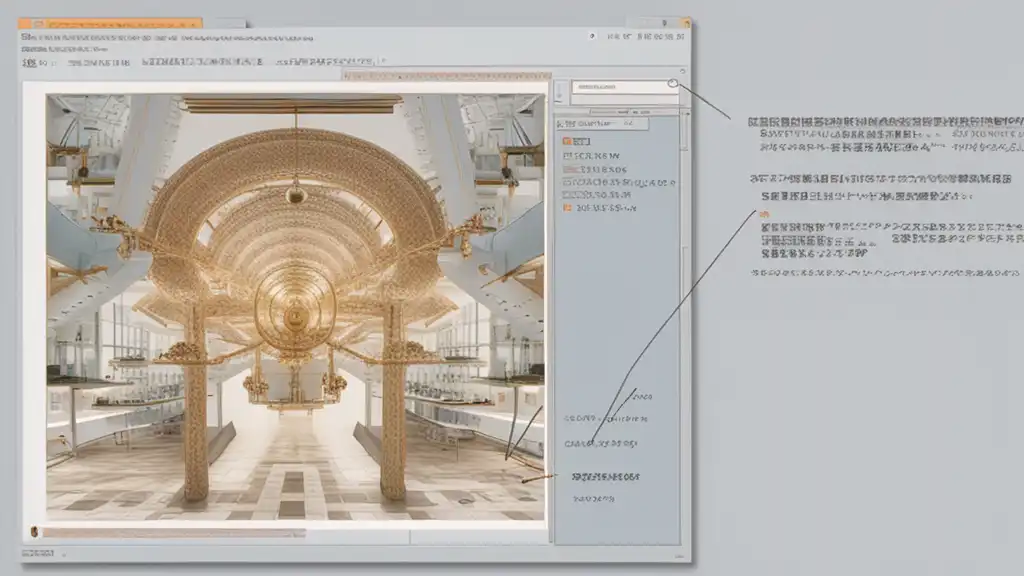1024x576 pixels.
Task: Switch to the orange highlighted window tab
Action: 110,22
